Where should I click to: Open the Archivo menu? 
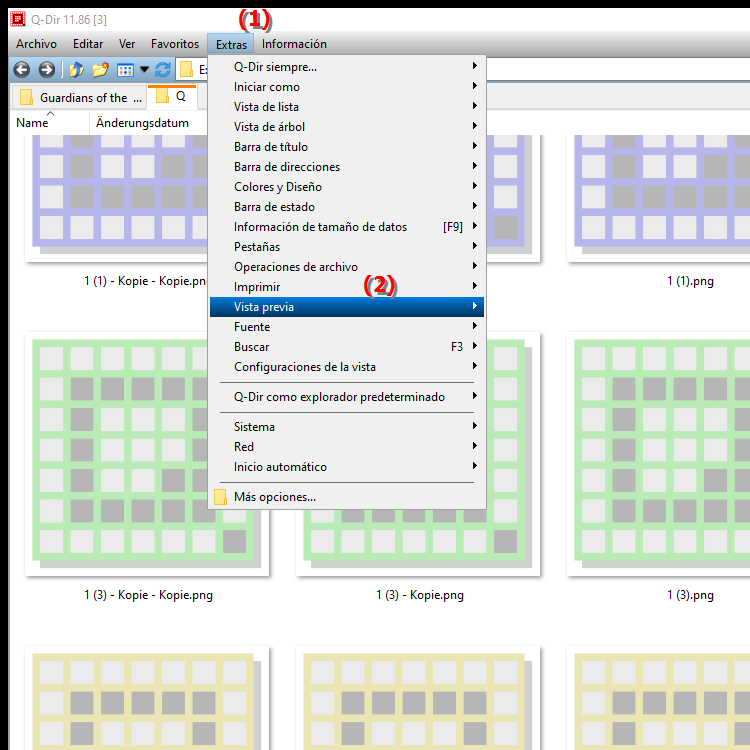[x=36, y=44]
